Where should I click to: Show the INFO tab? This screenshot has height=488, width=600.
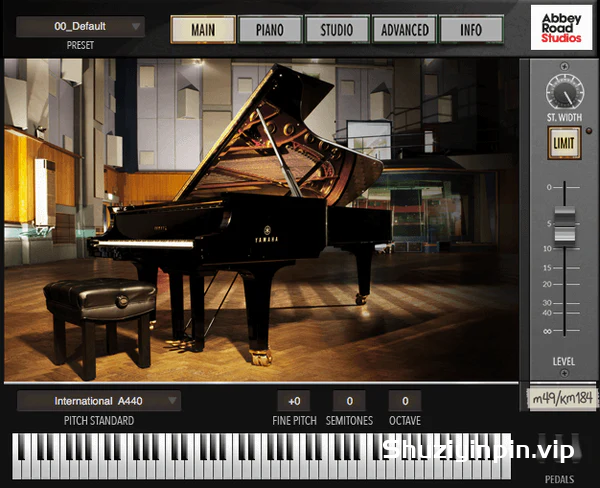point(471,29)
